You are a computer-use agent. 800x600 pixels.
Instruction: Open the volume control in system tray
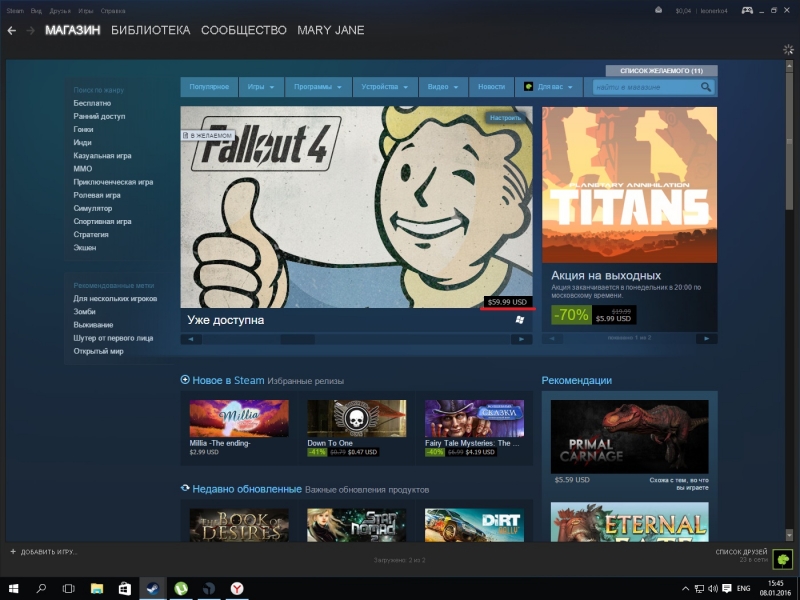coord(713,589)
